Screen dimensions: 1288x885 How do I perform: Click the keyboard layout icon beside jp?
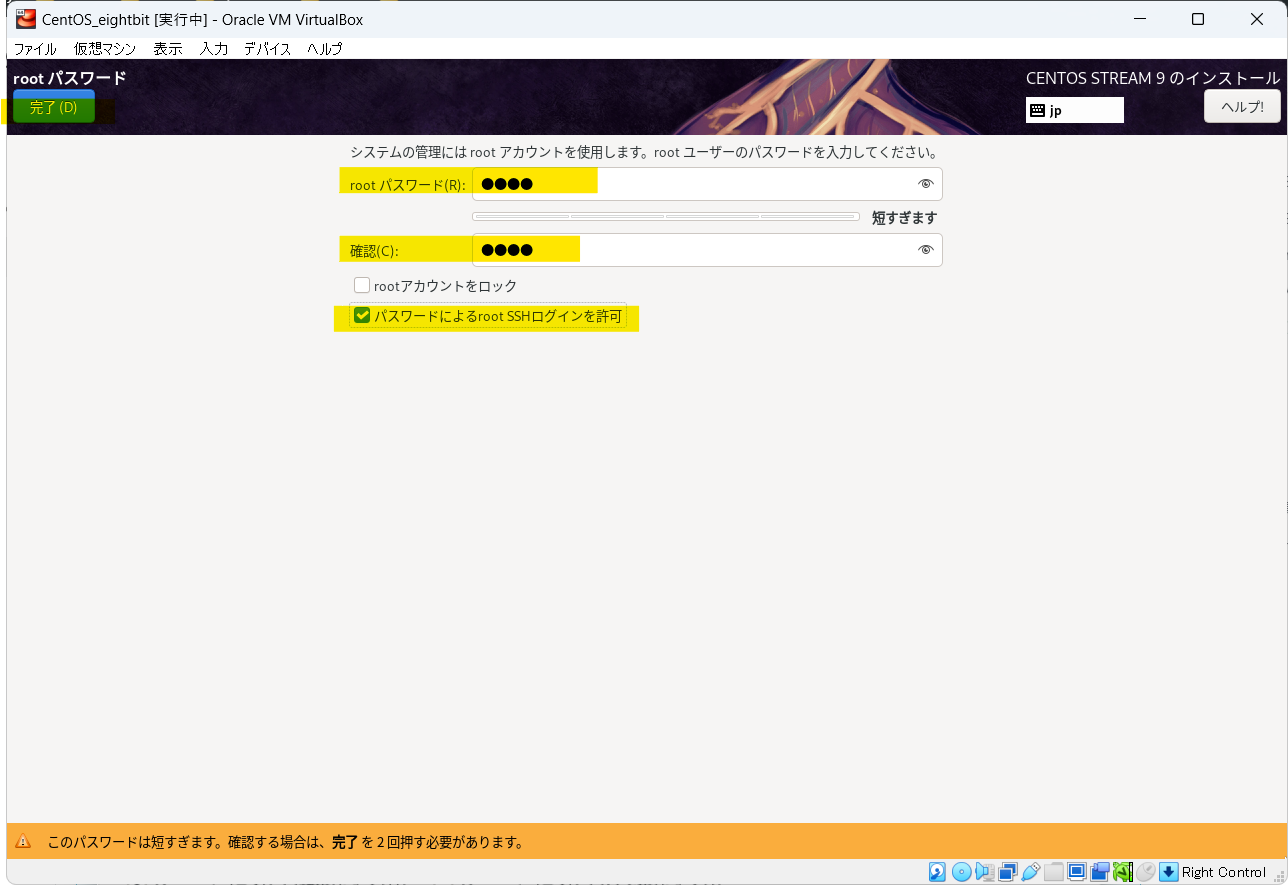[x=1037, y=110]
